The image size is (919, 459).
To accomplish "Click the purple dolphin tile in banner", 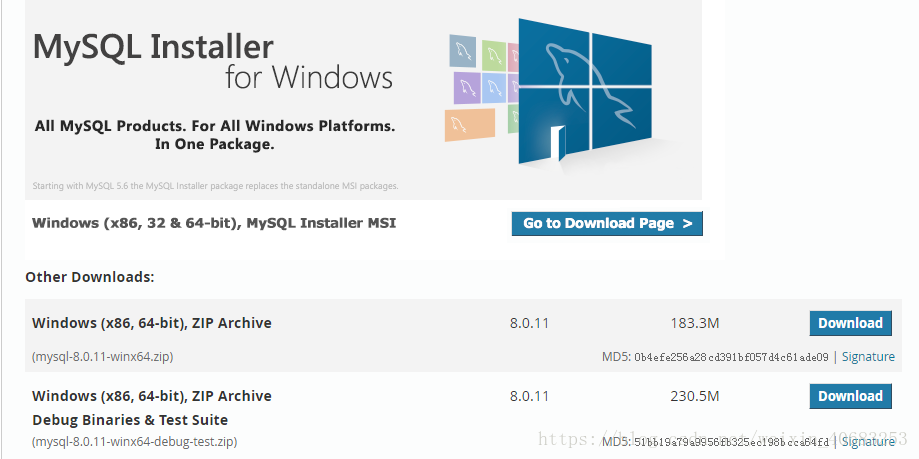I will [x=467, y=88].
